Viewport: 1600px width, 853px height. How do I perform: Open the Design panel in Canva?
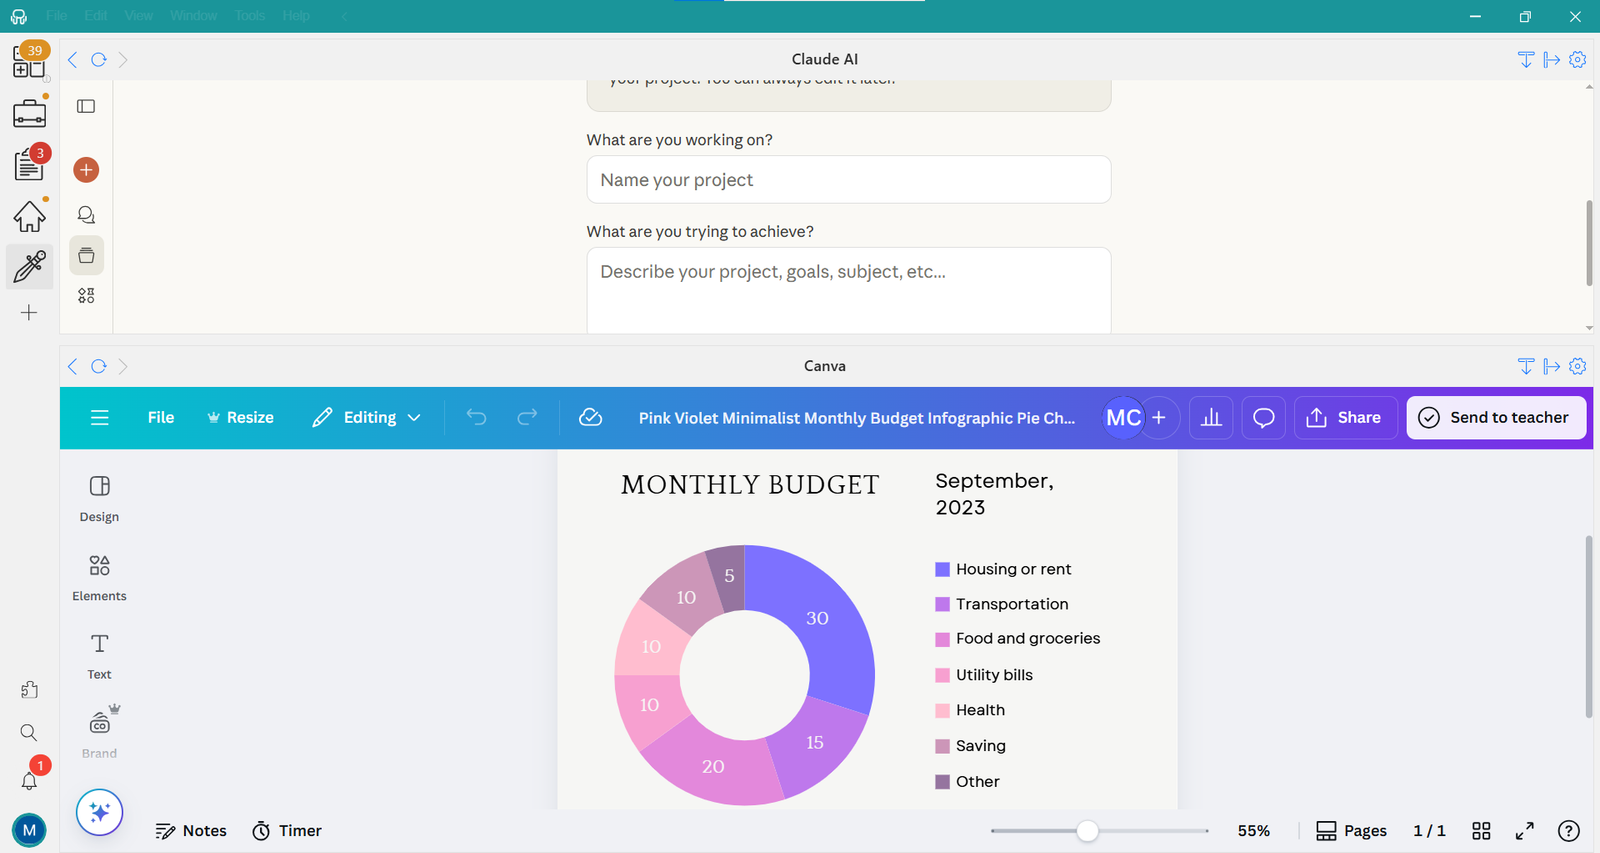pos(99,498)
